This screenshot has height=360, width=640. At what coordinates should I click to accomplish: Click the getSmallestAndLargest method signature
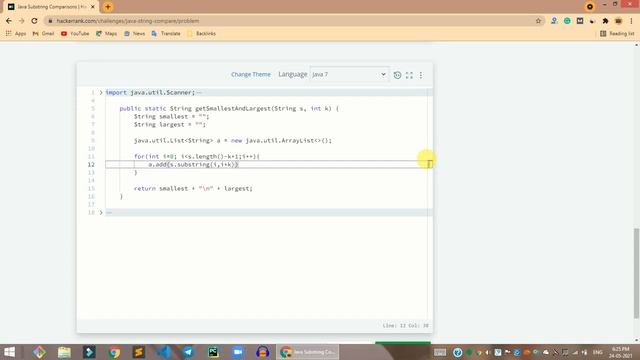click(229, 109)
